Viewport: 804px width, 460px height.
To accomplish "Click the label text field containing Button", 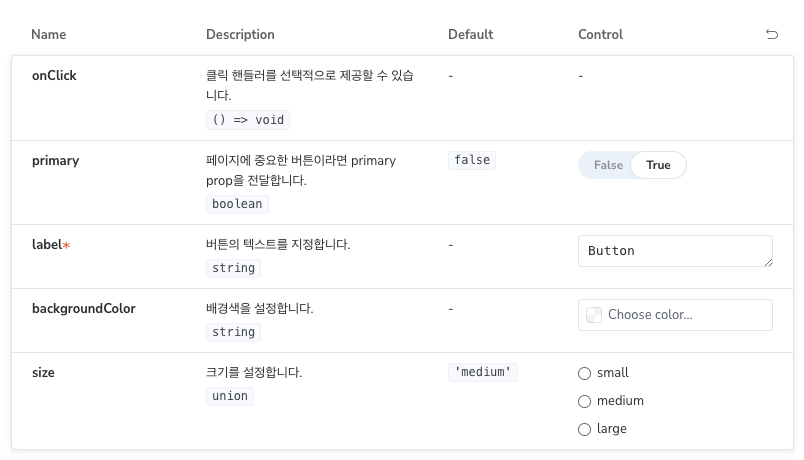I will coord(675,251).
